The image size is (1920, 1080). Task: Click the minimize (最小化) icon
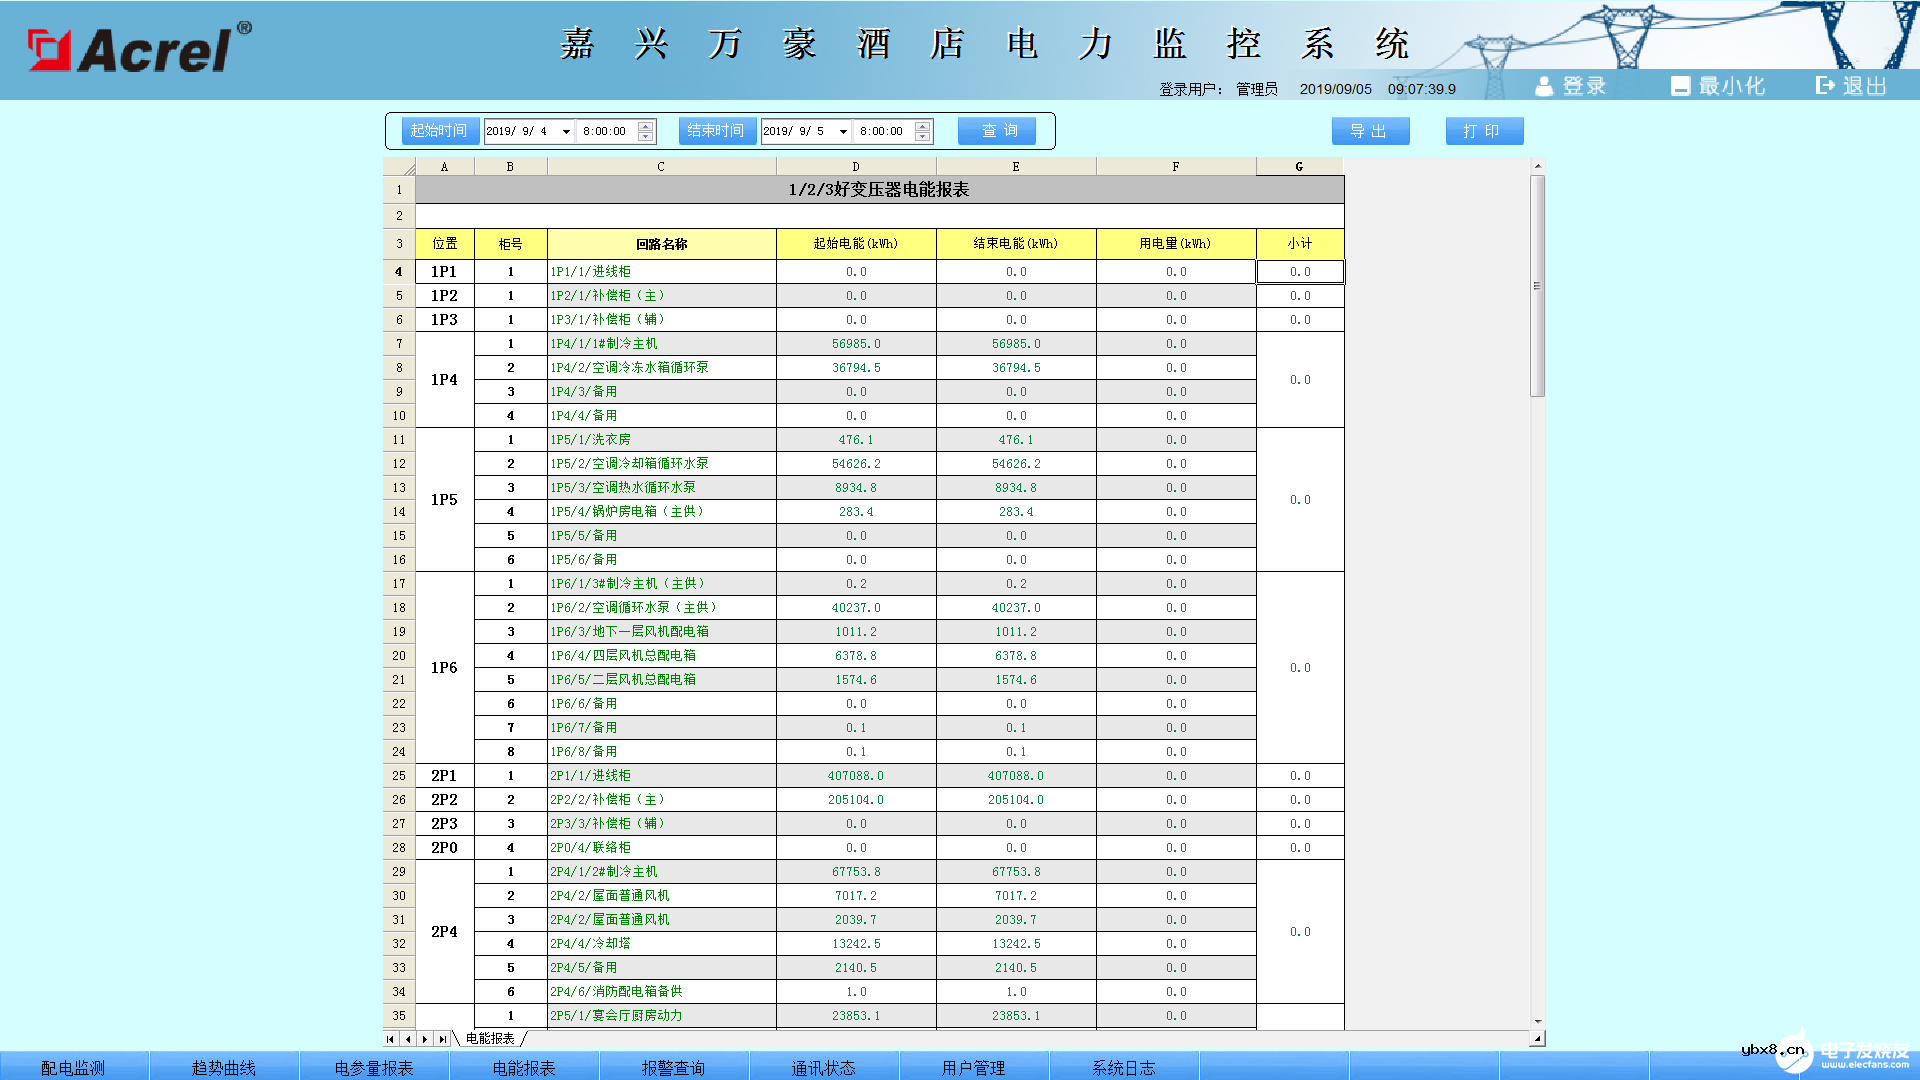1680,86
